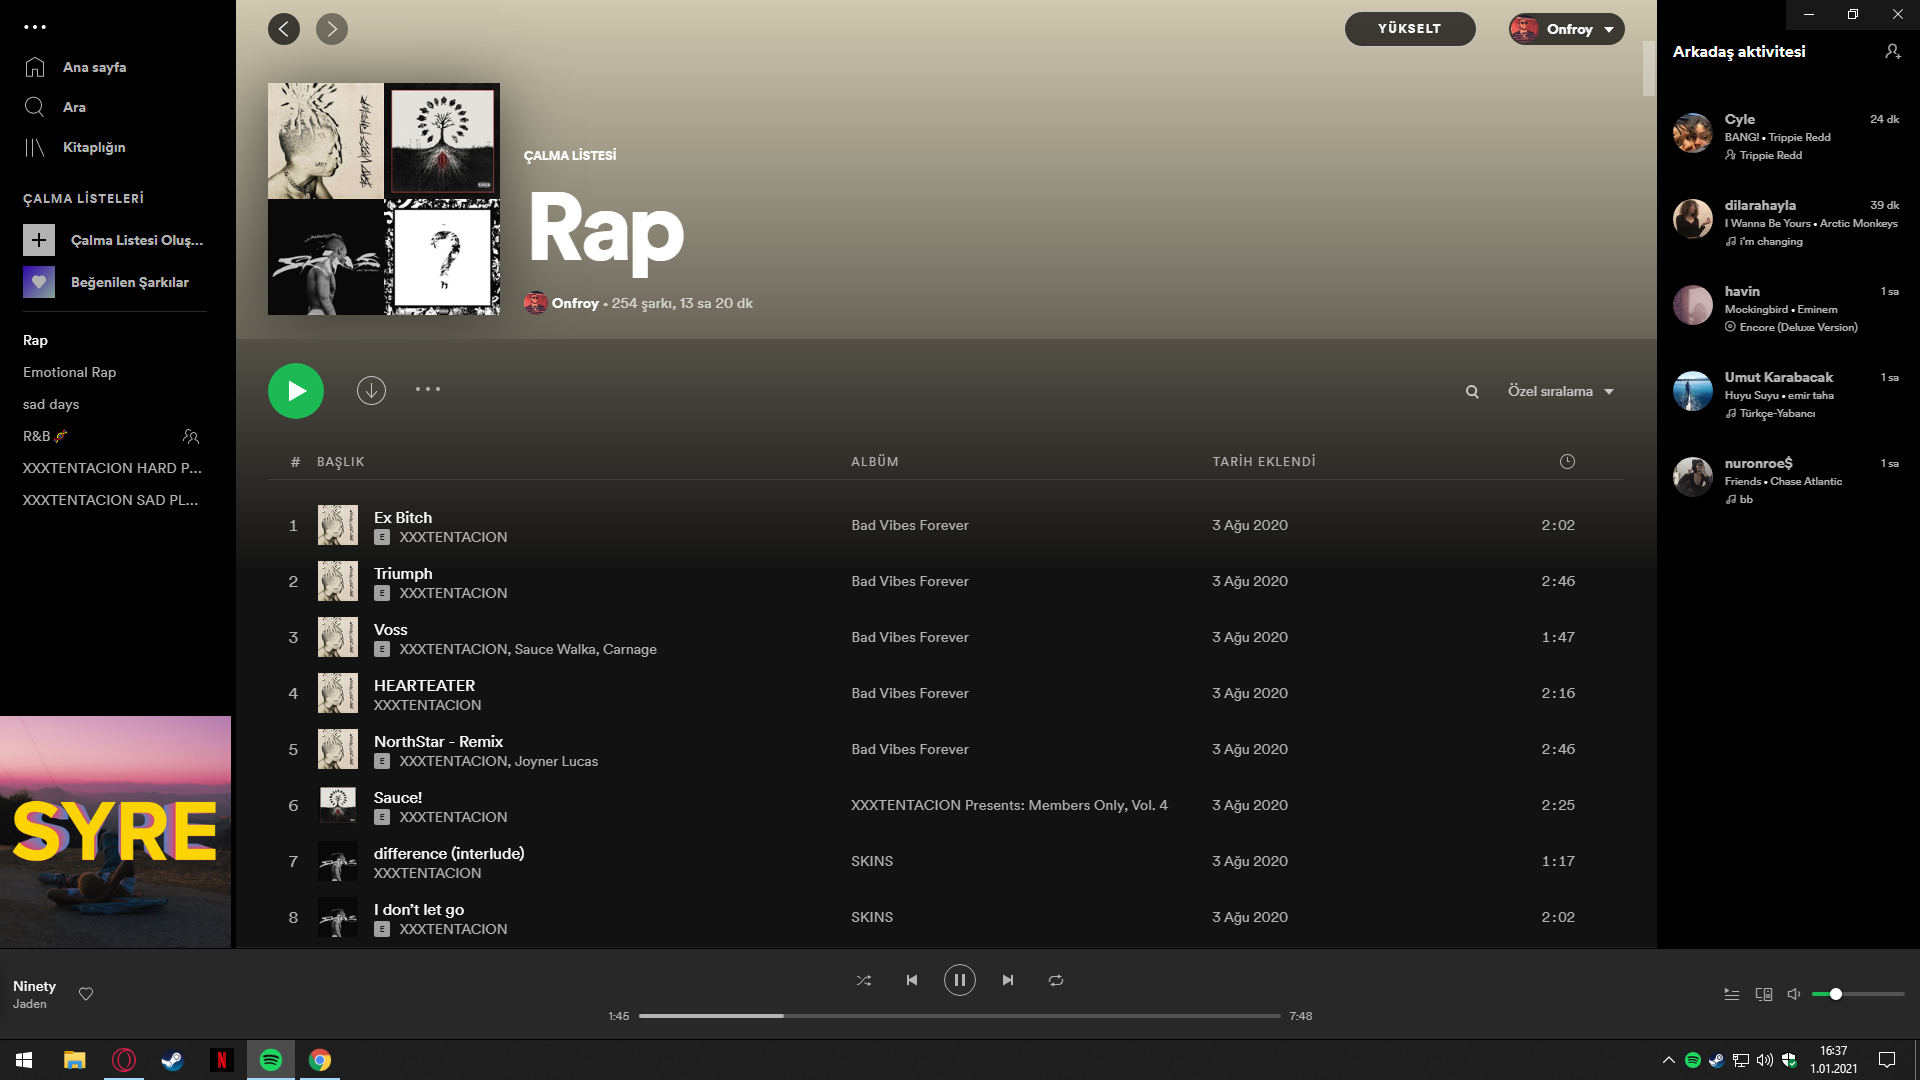Image resolution: width=1920 pixels, height=1080 pixels.
Task: Open the Beğenilen Şarkılar link
Action: [129, 282]
